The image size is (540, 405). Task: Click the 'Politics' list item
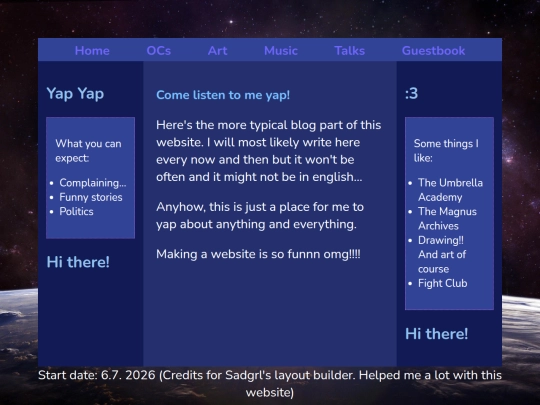pos(76,211)
